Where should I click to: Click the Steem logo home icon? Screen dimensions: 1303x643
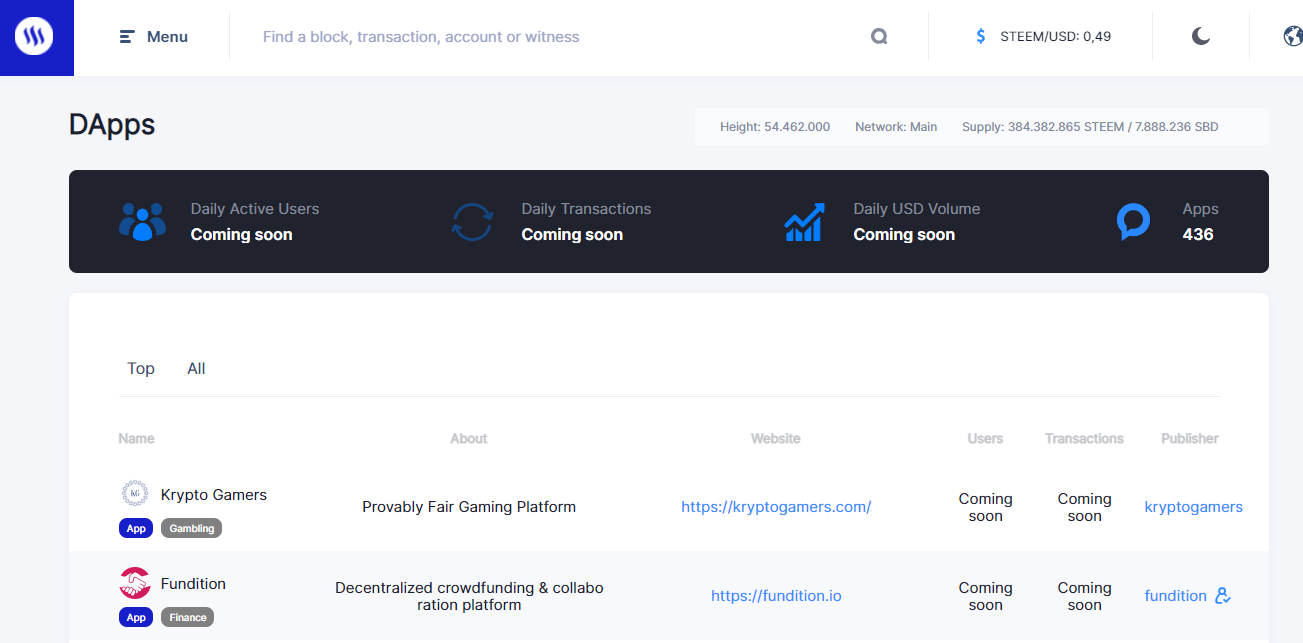click(x=34, y=37)
